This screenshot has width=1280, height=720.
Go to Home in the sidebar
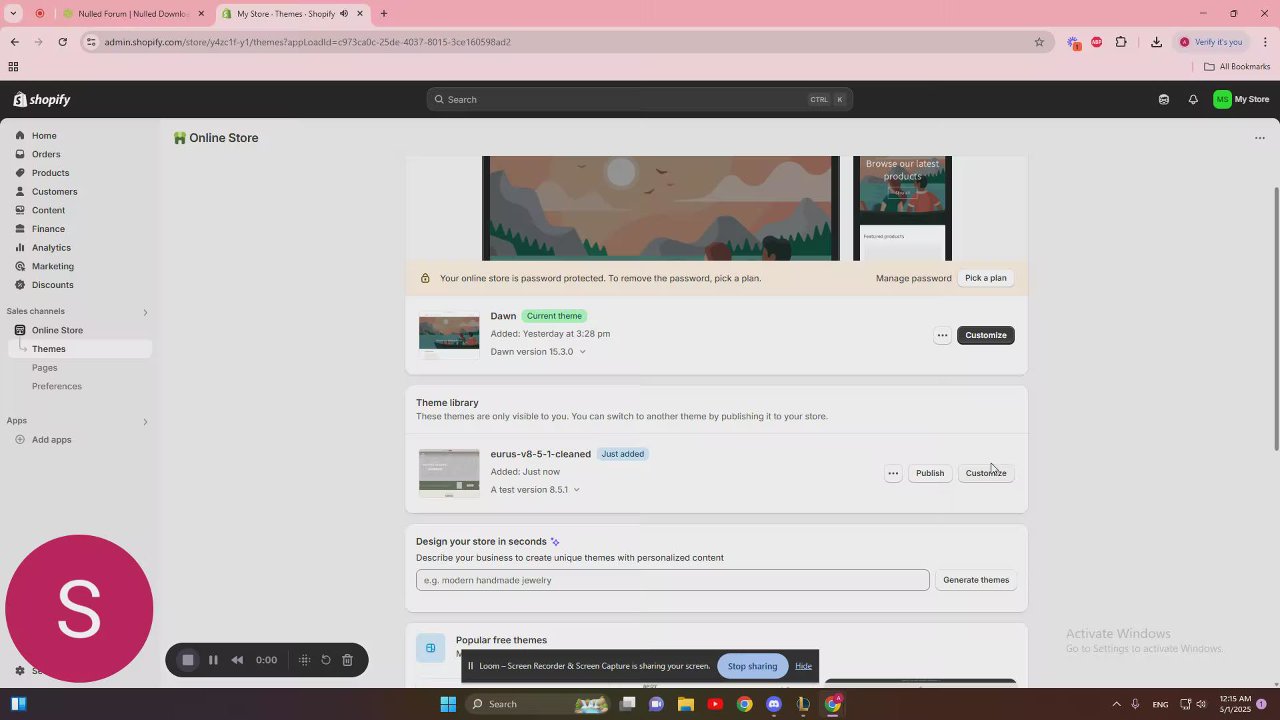point(44,136)
